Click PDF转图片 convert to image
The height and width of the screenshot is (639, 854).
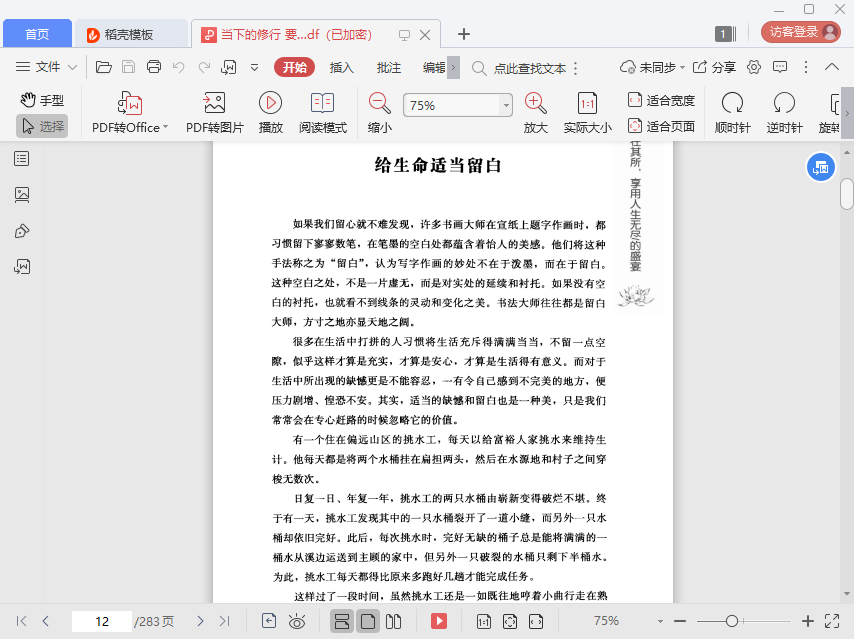pos(215,113)
